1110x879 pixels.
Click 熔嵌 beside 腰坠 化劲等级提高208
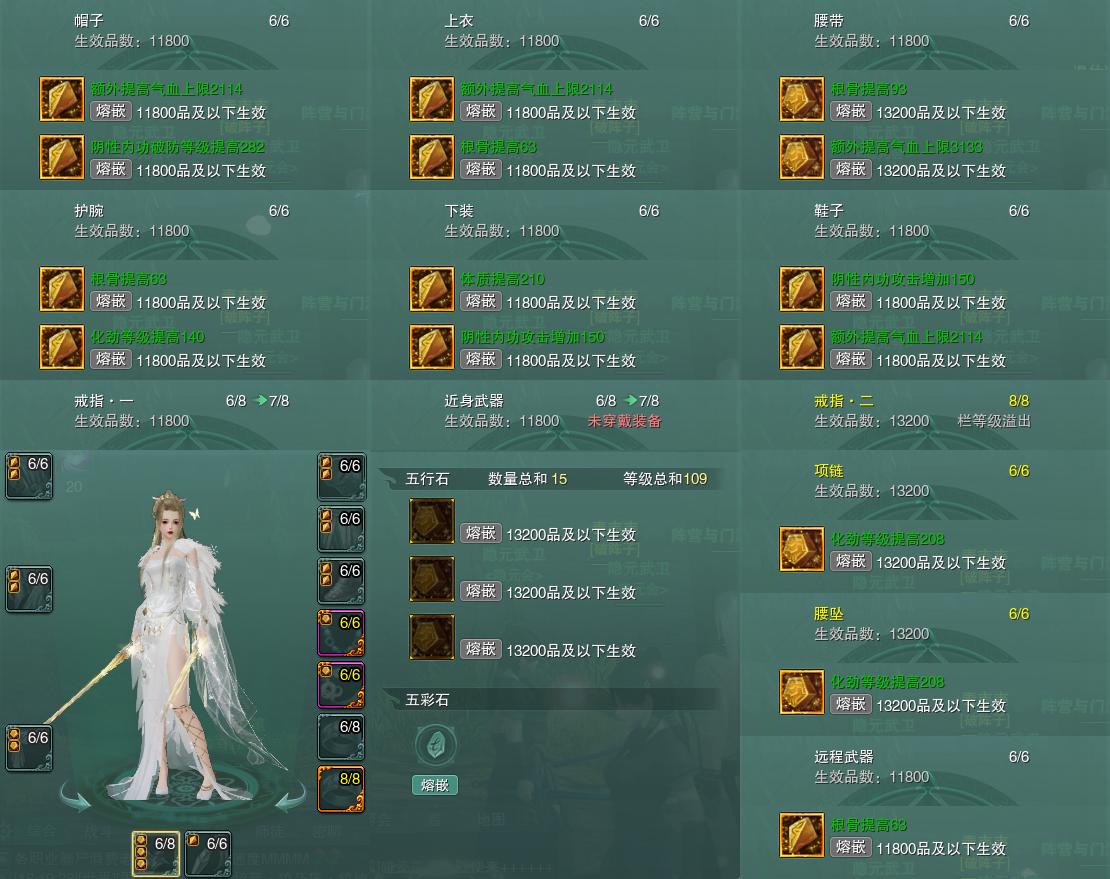pyautogui.click(x=850, y=704)
